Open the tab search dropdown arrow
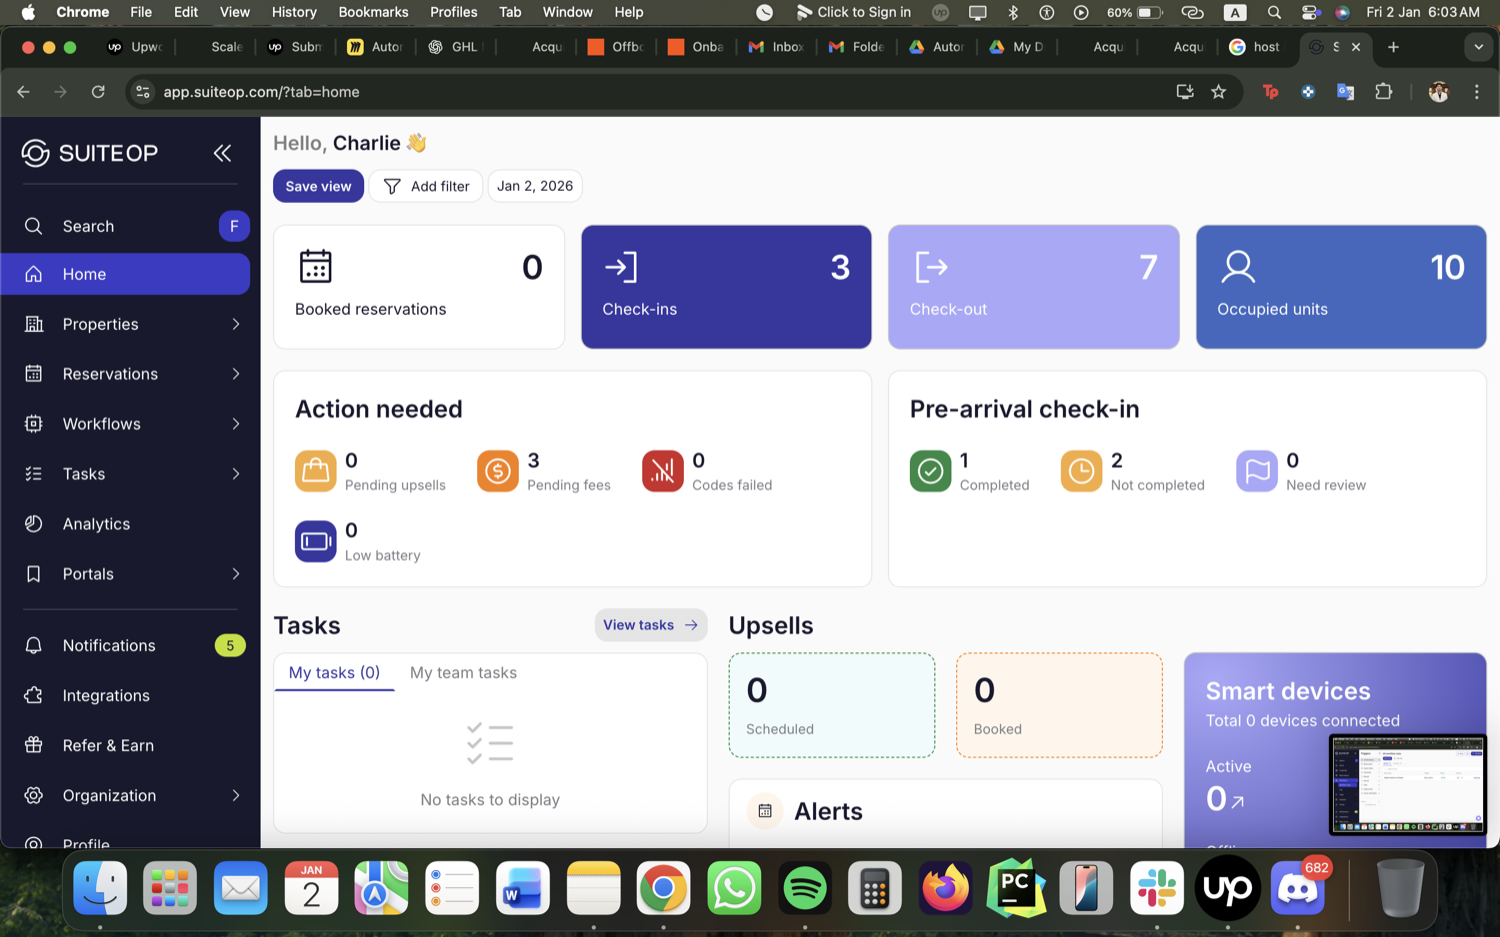 (x=1478, y=47)
